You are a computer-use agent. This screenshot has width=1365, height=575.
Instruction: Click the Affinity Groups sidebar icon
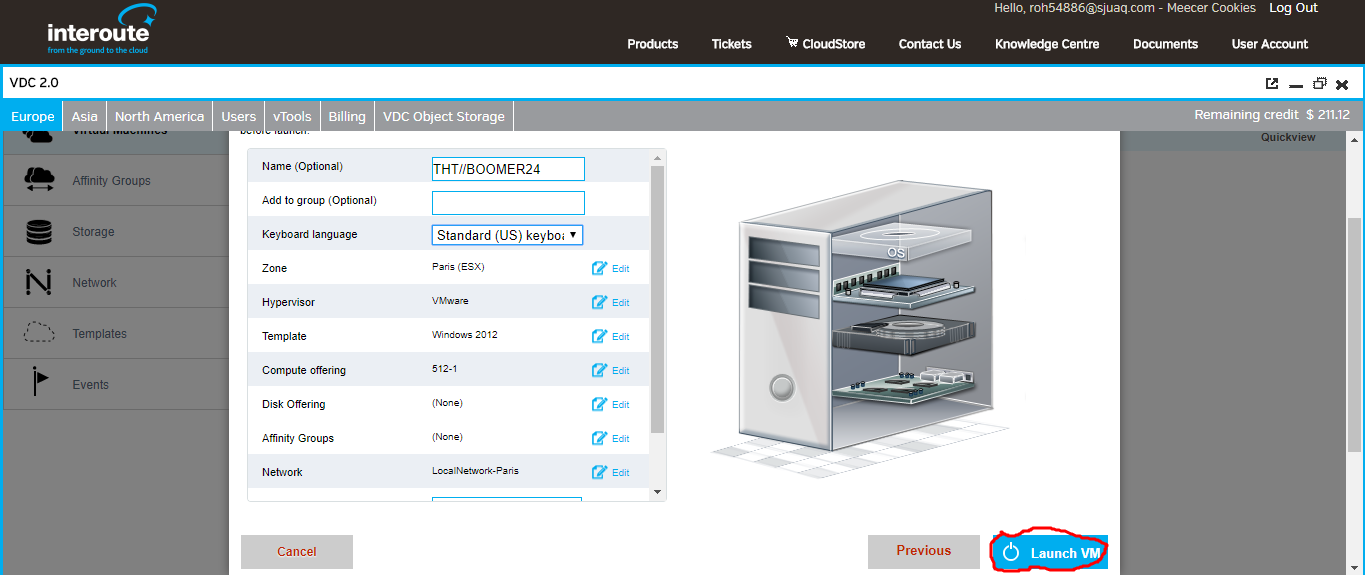[x=39, y=180]
